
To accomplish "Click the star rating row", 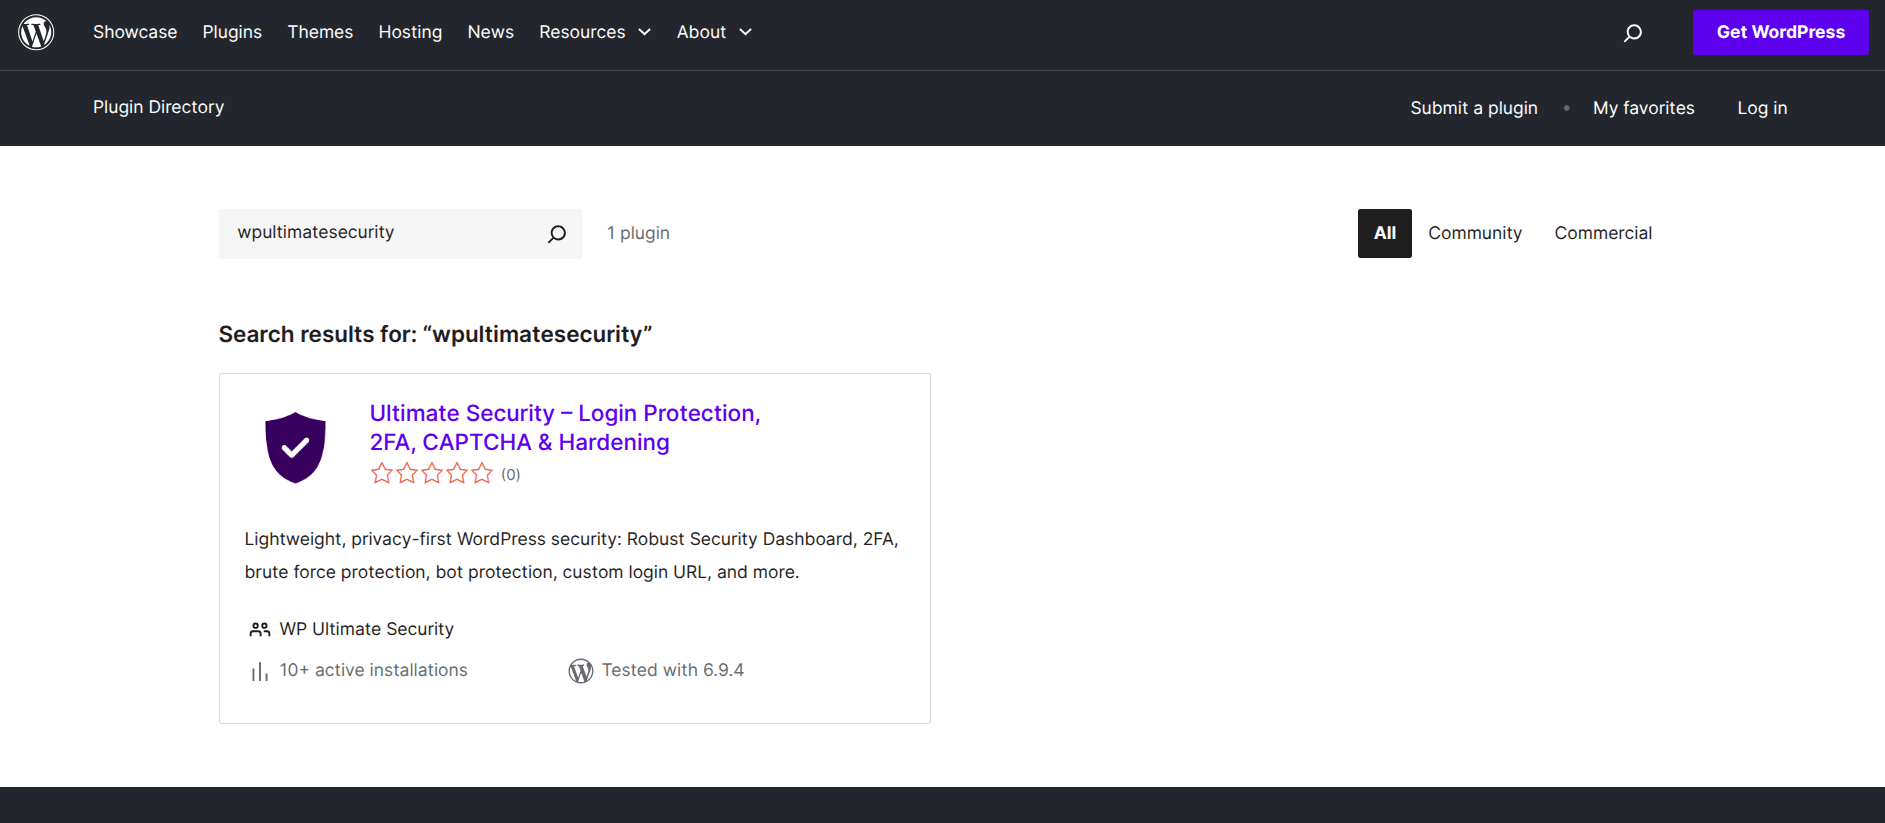I will pos(432,474).
